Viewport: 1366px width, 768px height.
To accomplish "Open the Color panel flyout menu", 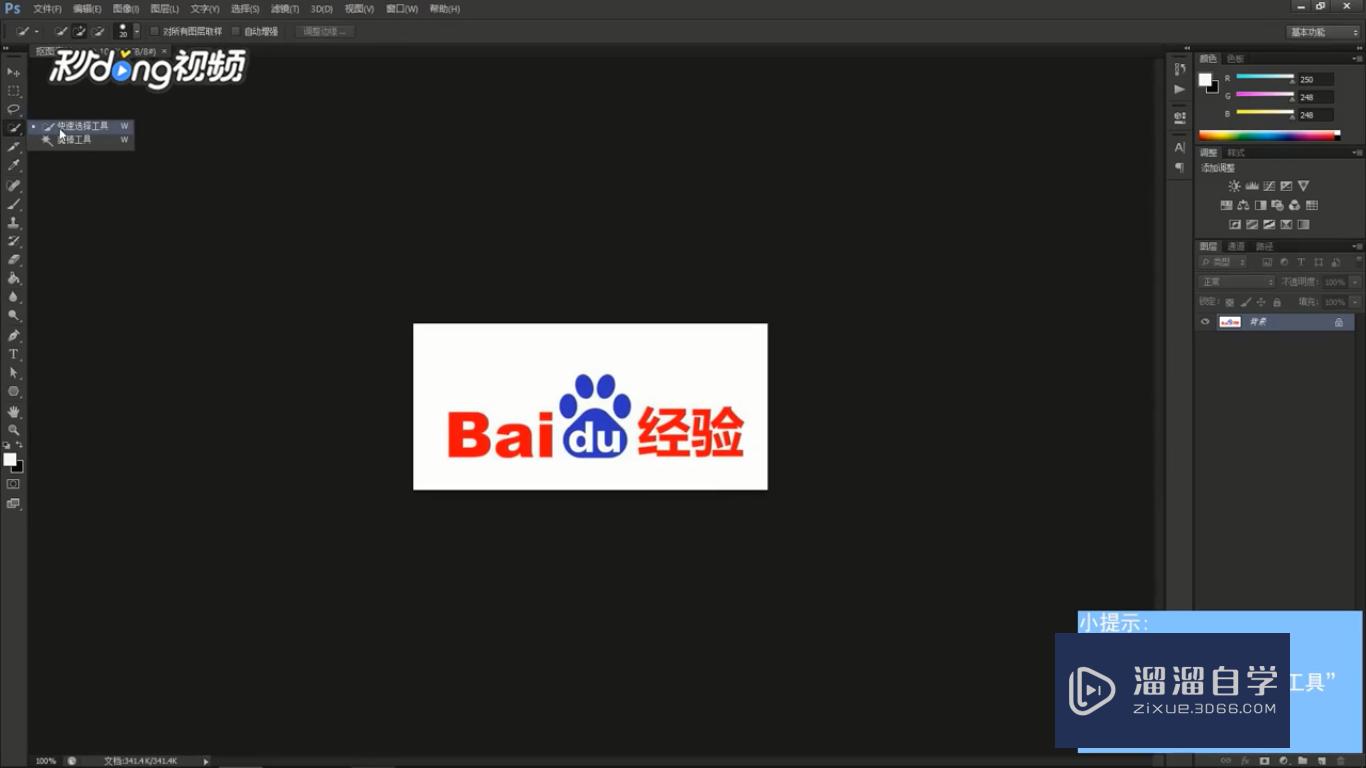I will pos(1357,59).
